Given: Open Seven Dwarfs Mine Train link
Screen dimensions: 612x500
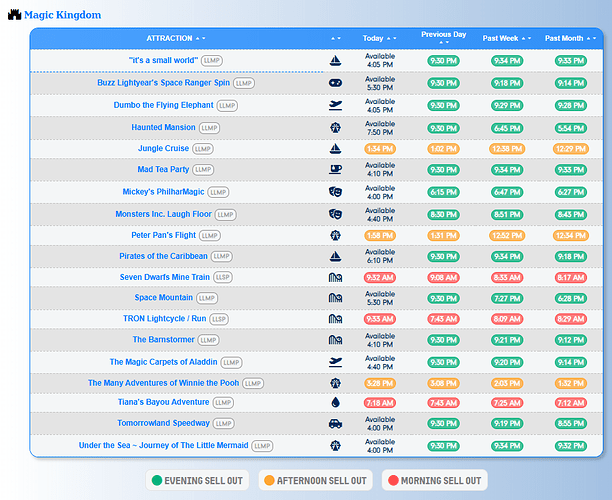Looking at the screenshot, I should [165, 277].
